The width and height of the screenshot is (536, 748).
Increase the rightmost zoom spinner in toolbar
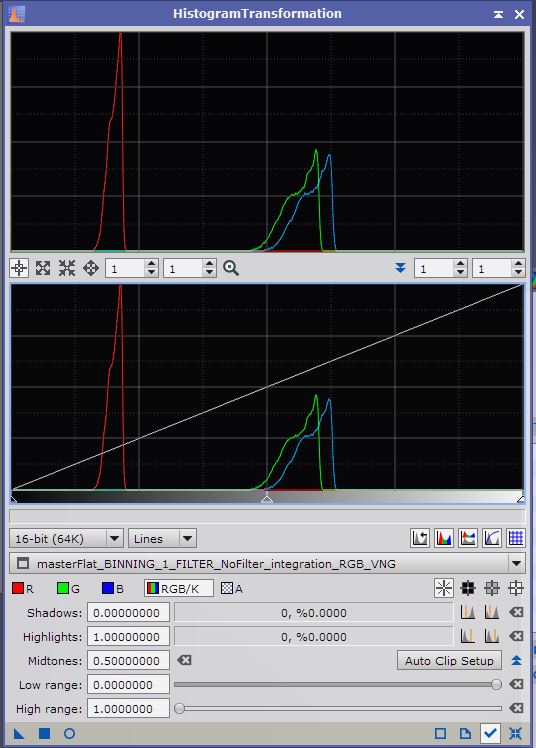pyautogui.click(x=518, y=263)
